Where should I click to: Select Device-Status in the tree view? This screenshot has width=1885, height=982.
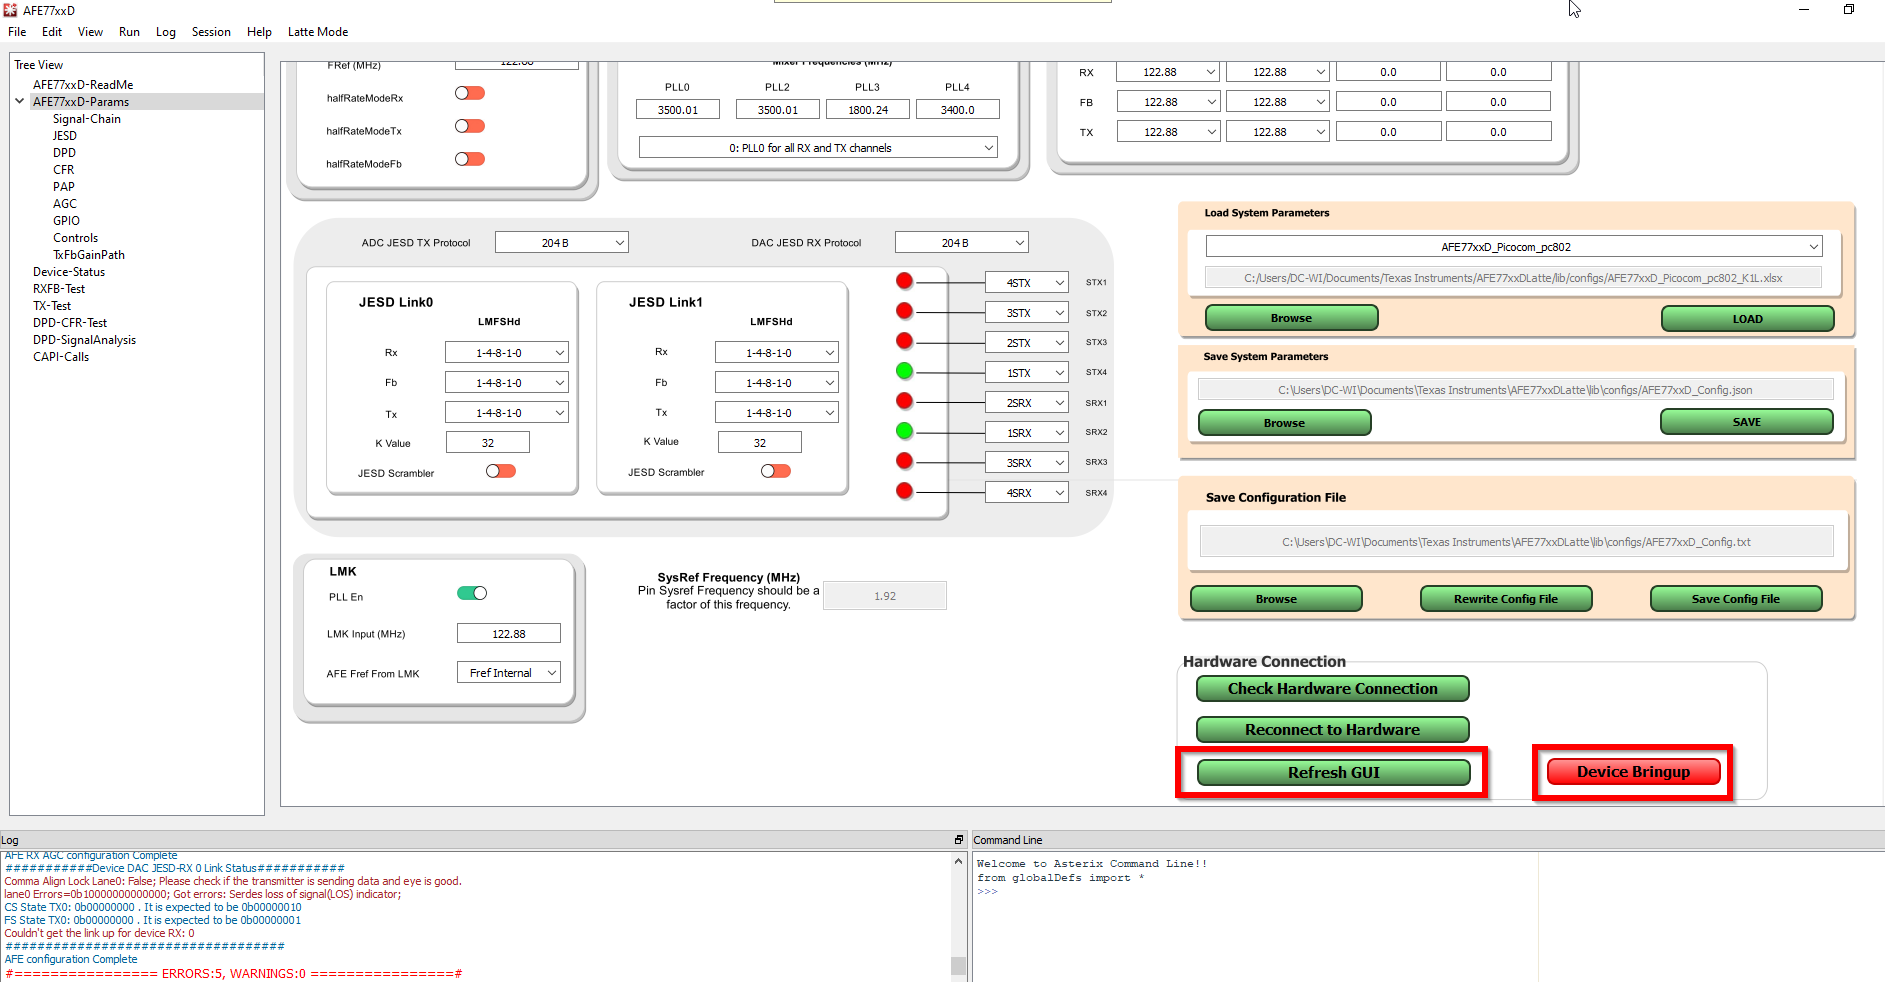[x=69, y=272]
